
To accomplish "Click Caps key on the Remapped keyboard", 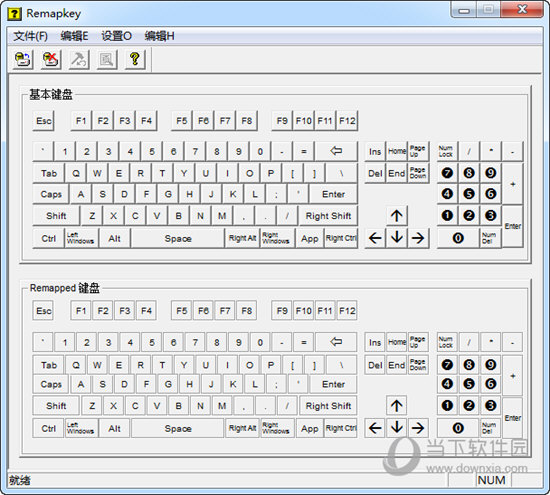I will (51, 384).
